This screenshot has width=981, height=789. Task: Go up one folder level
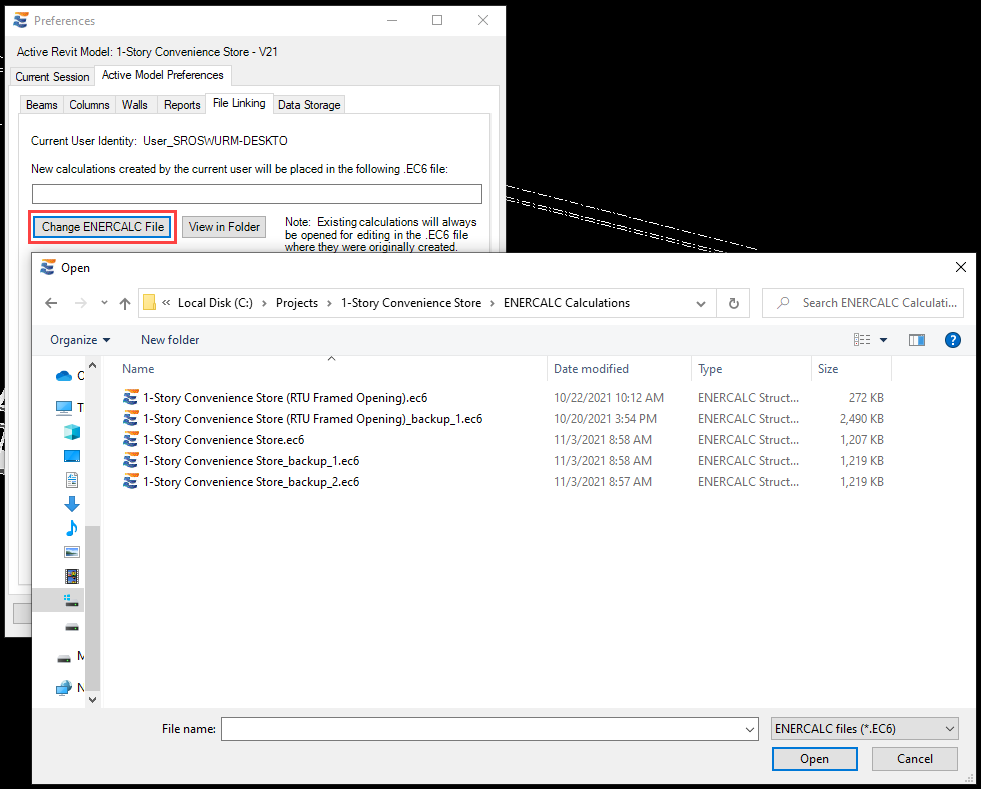125,303
